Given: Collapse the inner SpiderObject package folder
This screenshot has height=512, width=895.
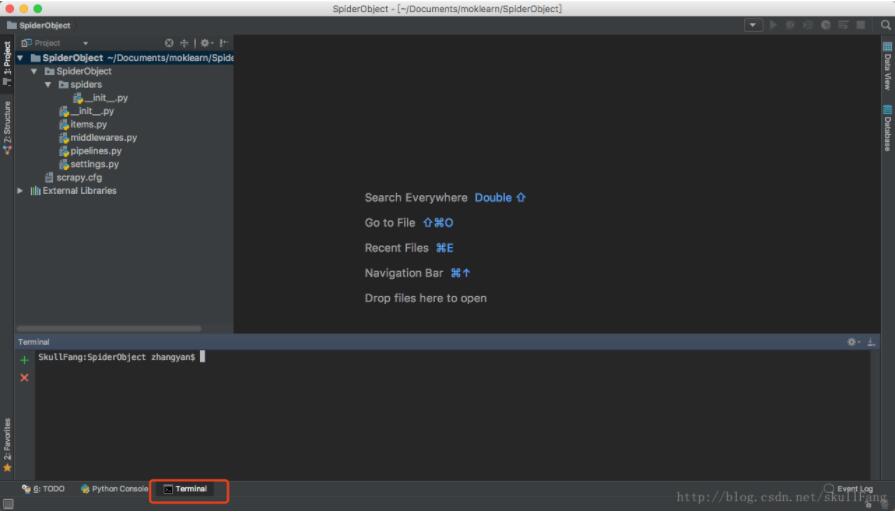Looking at the screenshot, I should tap(34, 71).
